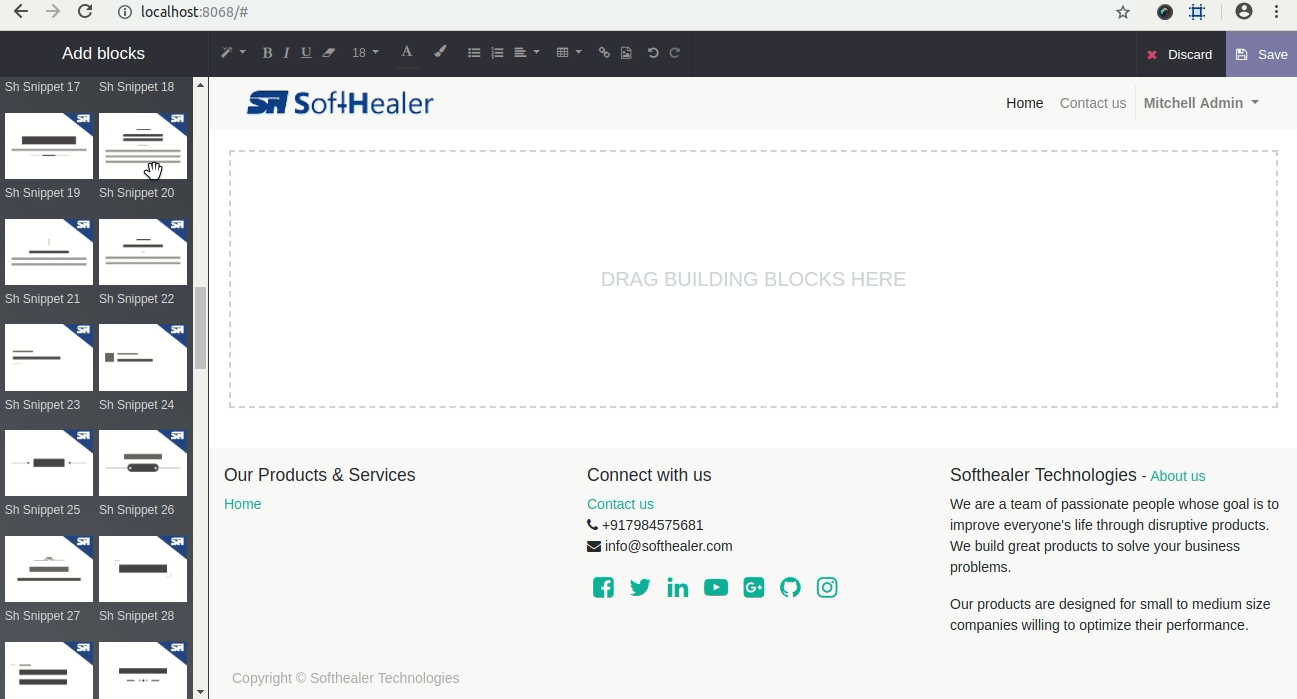Open the YouTube social icon
Viewport: 1297px width, 699px height.
[716, 587]
